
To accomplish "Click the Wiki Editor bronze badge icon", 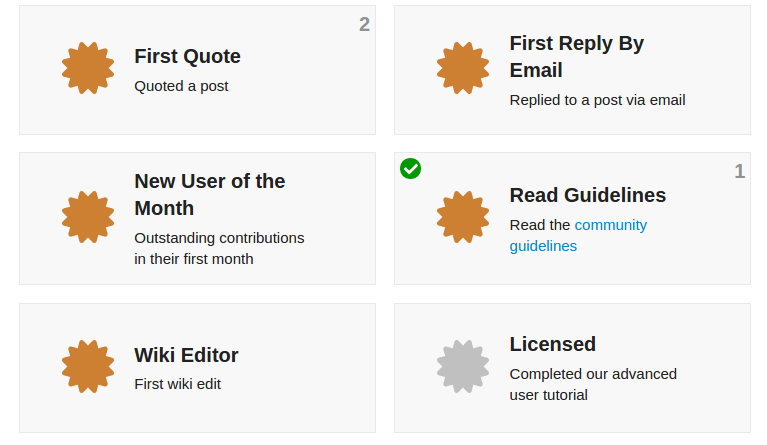I will [88, 366].
